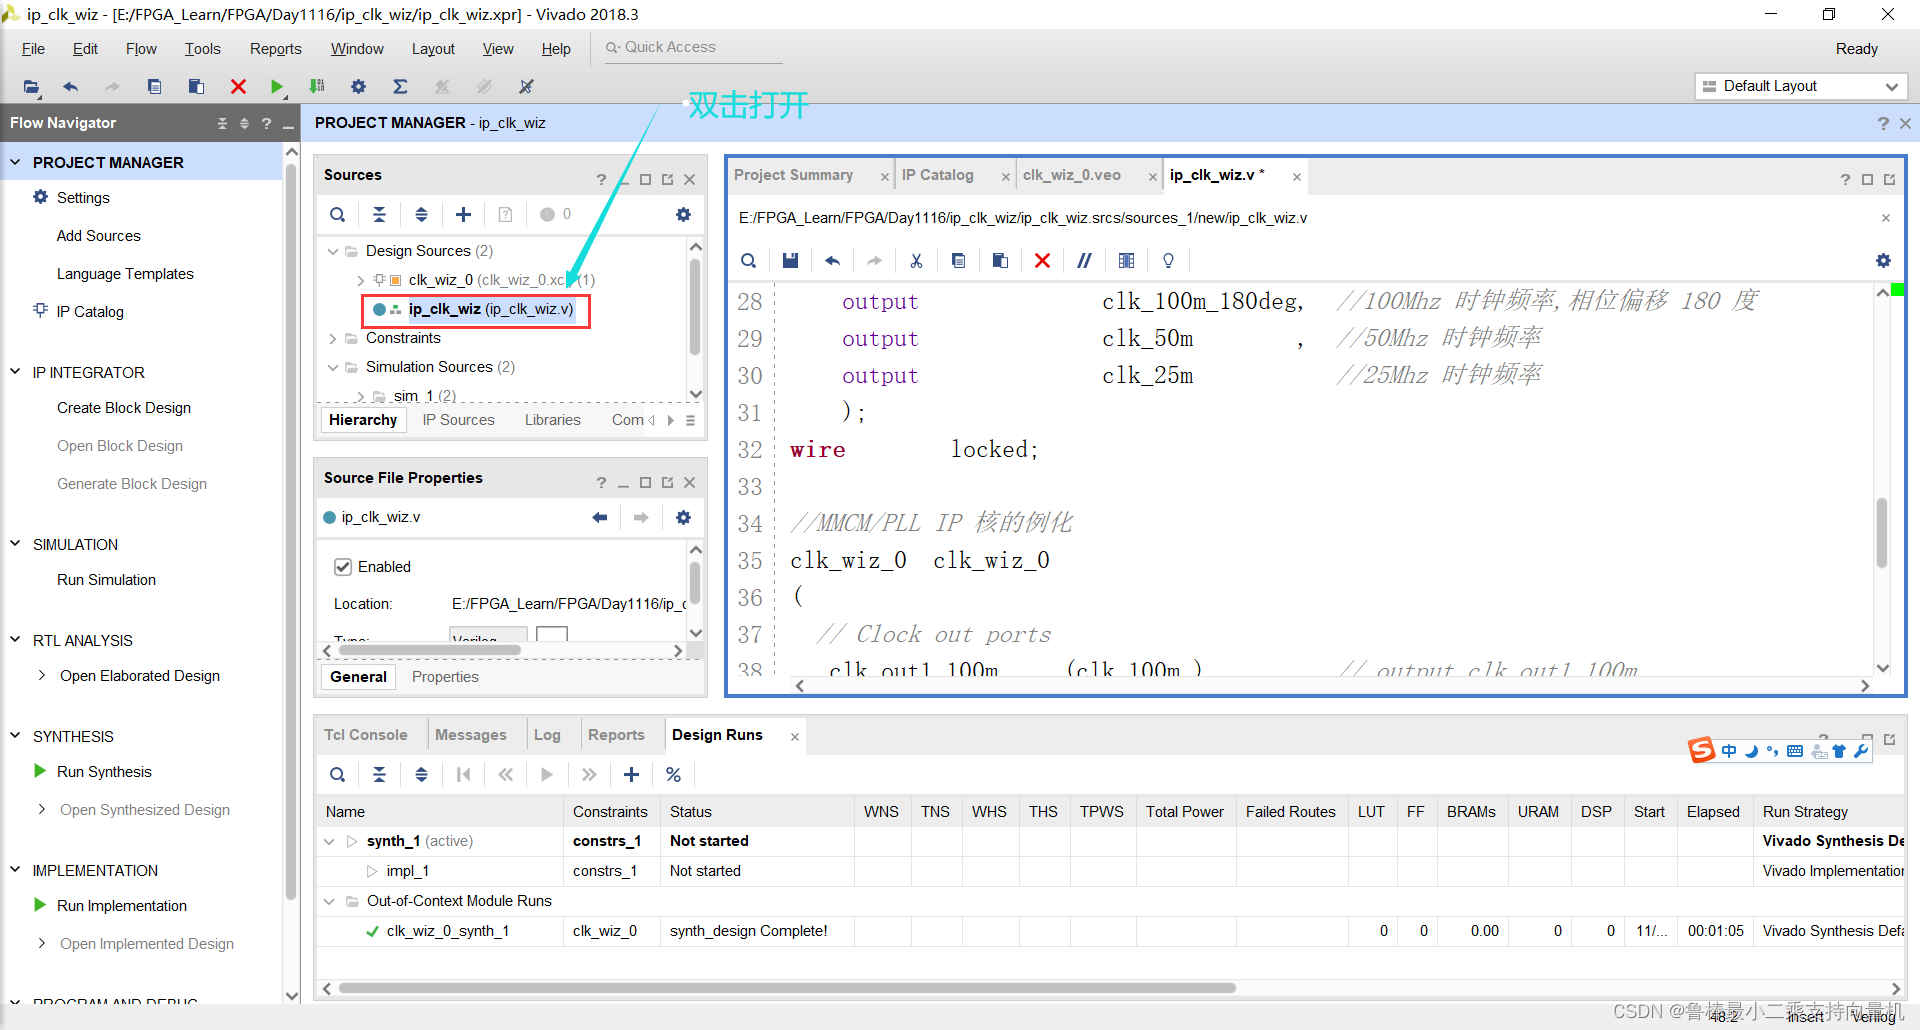Open Settings in Project Manager
The width and height of the screenshot is (1920, 1030).
(83, 198)
